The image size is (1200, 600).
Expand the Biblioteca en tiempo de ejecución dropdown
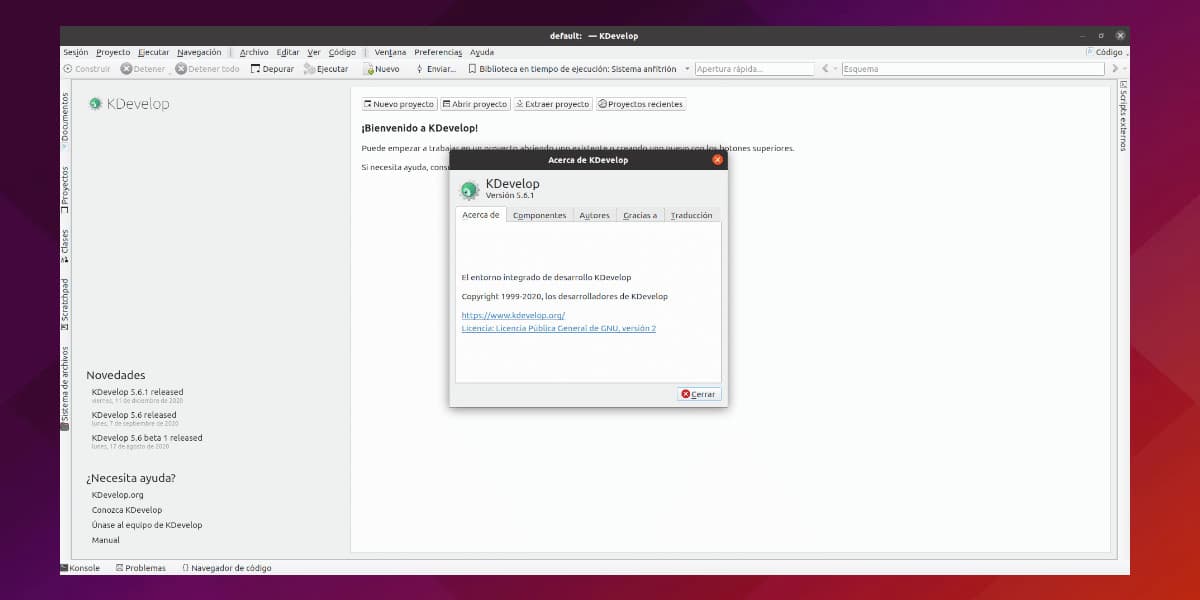pos(686,69)
